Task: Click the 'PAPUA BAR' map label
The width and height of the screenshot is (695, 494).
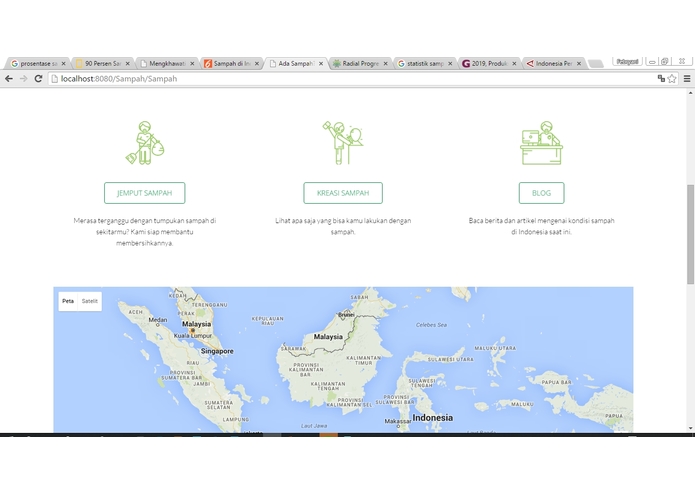Action: pyautogui.click(x=556, y=382)
